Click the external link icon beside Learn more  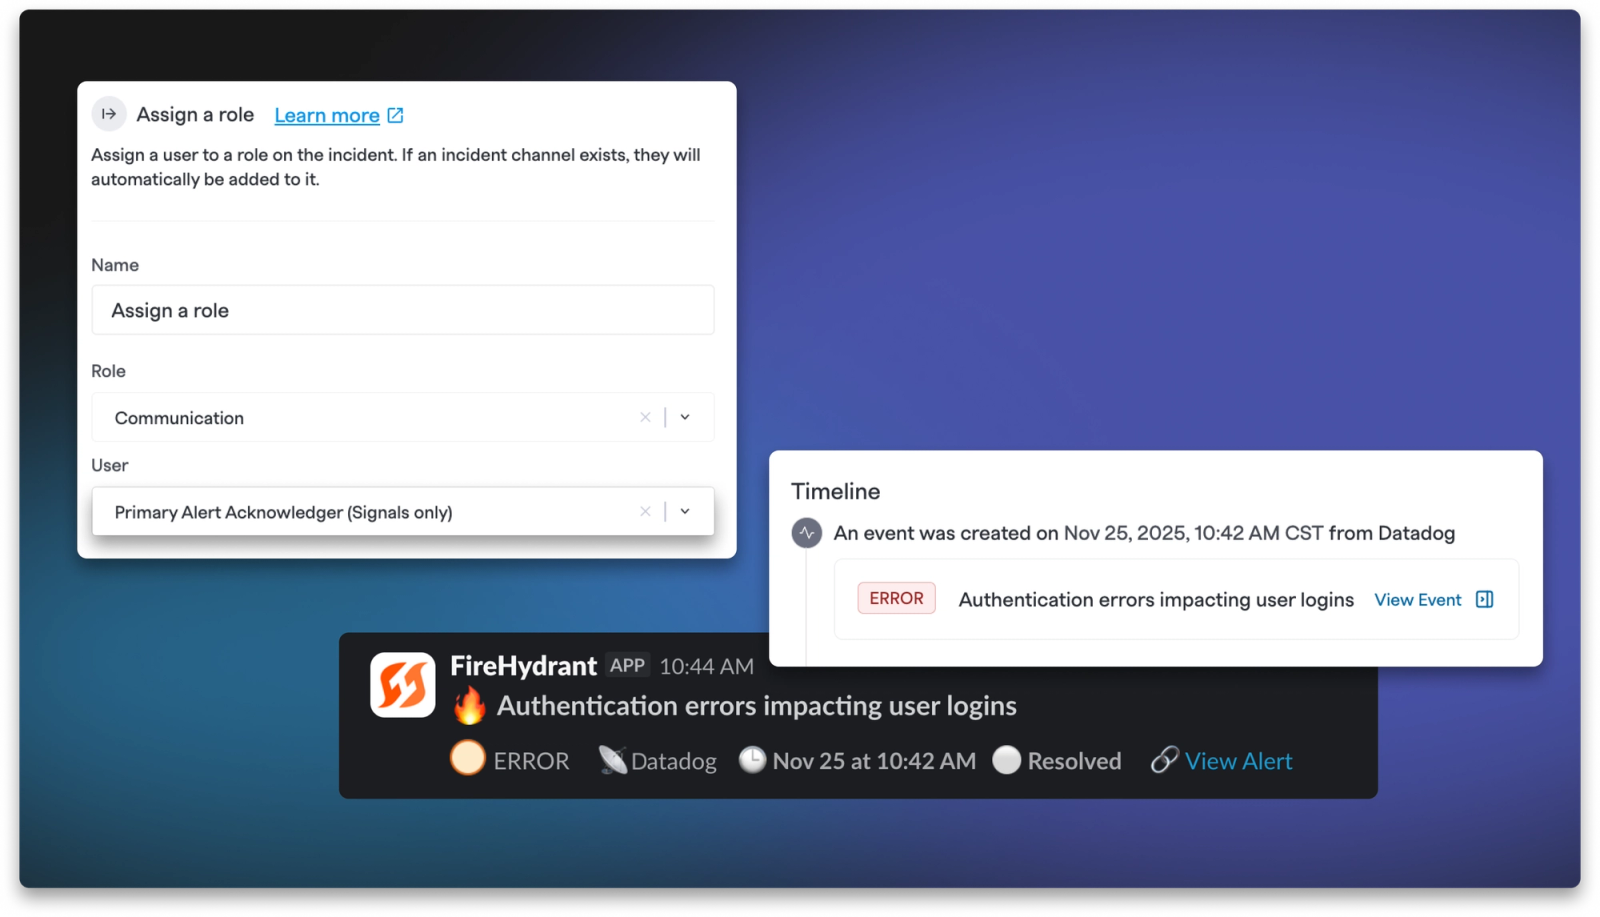click(x=396, y=115)
